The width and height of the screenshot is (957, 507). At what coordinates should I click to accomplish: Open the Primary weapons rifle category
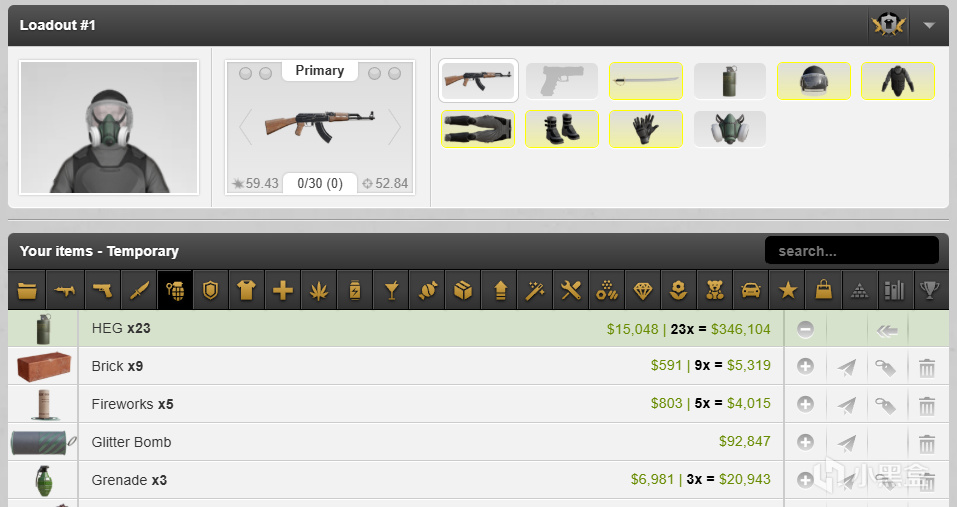pyautogui.click(x=64, y=290)
